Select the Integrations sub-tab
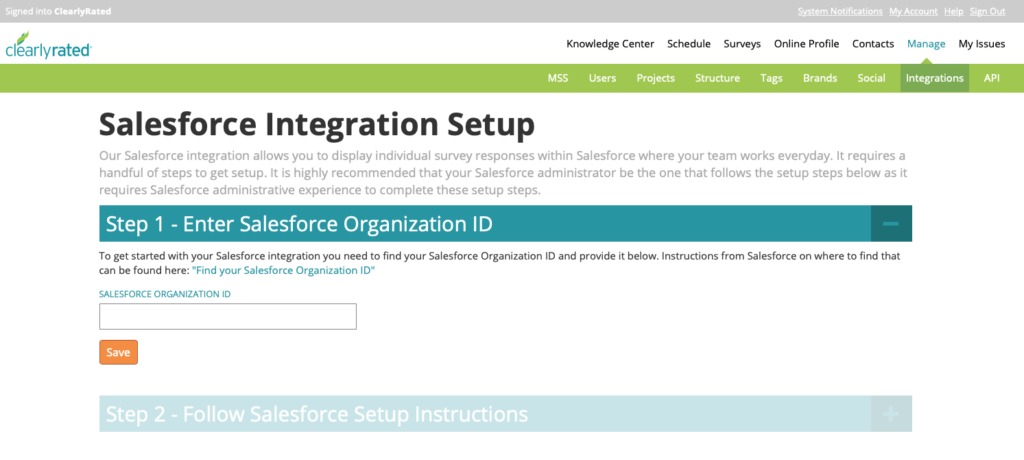This screenshot has width=1024, height=460. click(935, 78)
